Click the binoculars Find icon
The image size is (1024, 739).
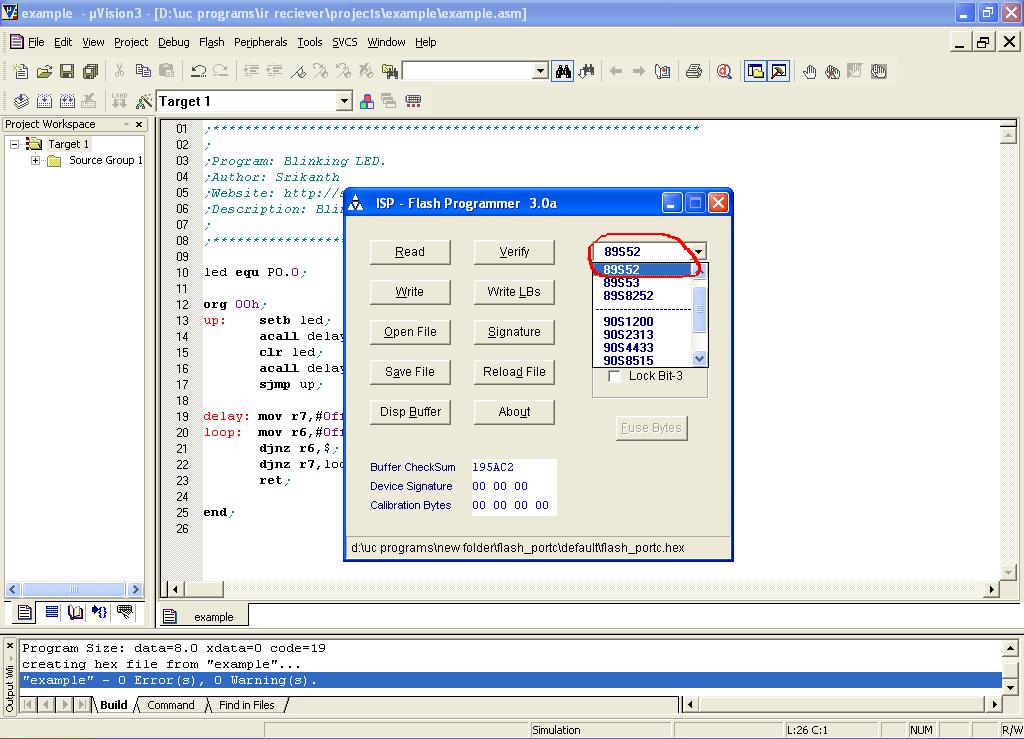[563, 71]
